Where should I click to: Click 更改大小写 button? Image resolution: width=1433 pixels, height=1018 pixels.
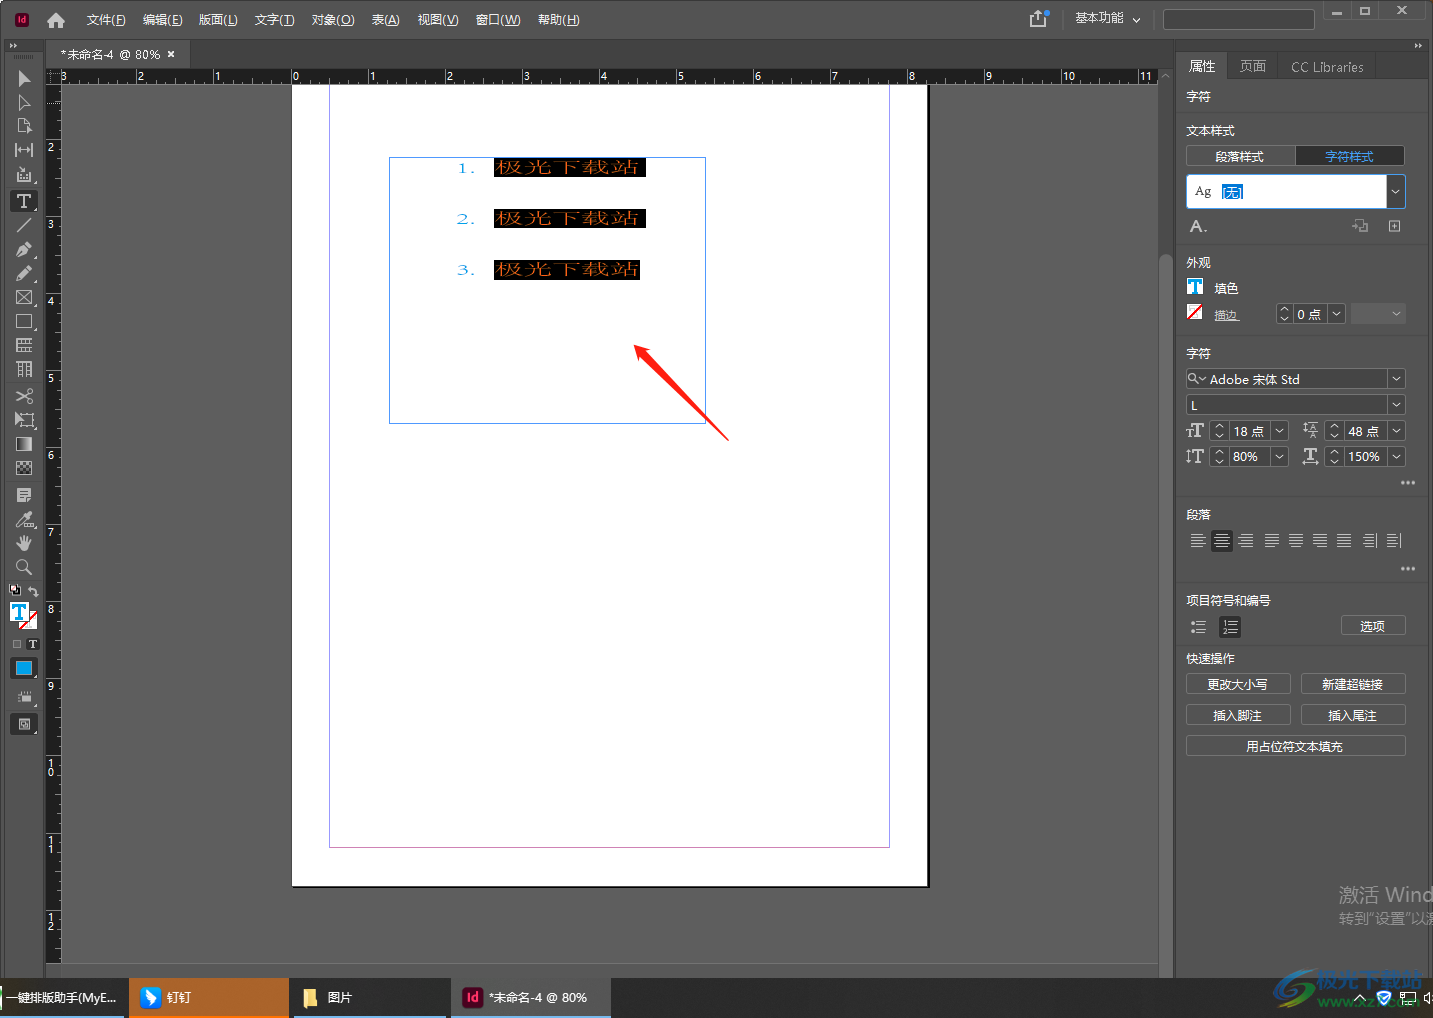tap(1238, 684)
